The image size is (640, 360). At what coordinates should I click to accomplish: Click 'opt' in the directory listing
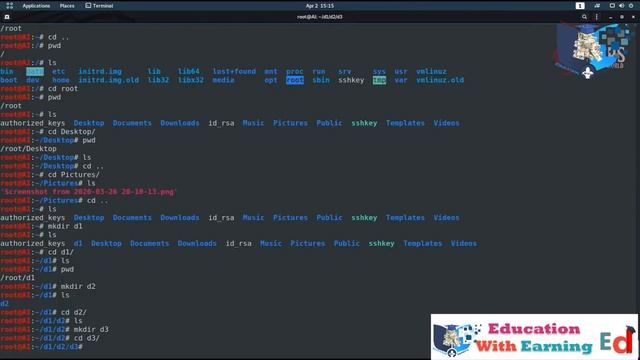[x=271, y=80]
